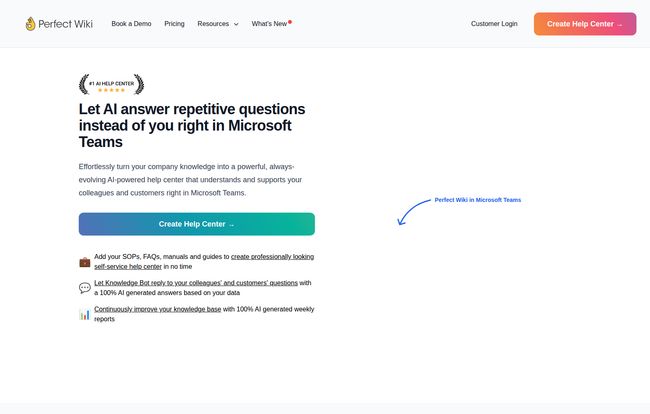Viewport: 650px width, 414px height.
Task: Follow Continuously improve your knowledge base link
Action: (158, 309)
